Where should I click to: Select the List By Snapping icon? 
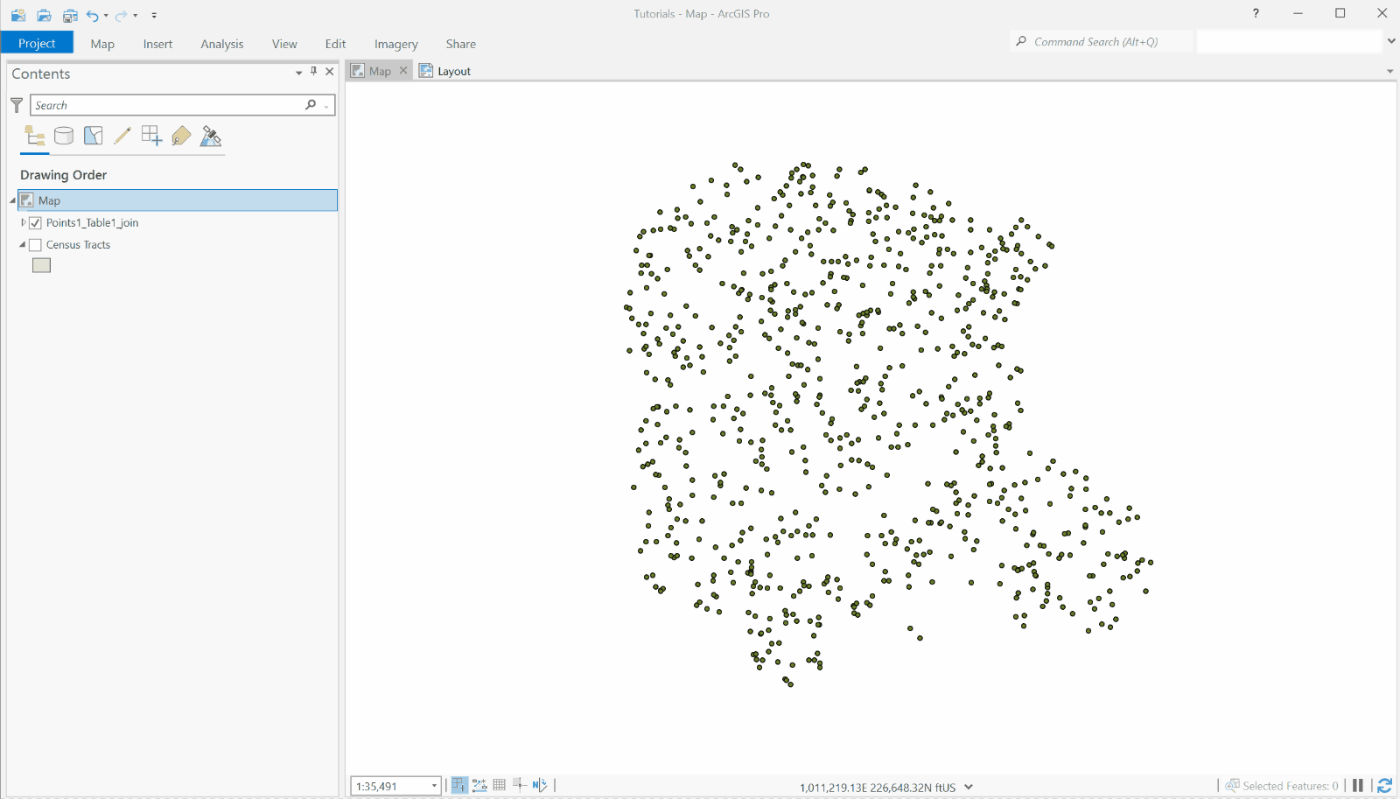point(151,135)
